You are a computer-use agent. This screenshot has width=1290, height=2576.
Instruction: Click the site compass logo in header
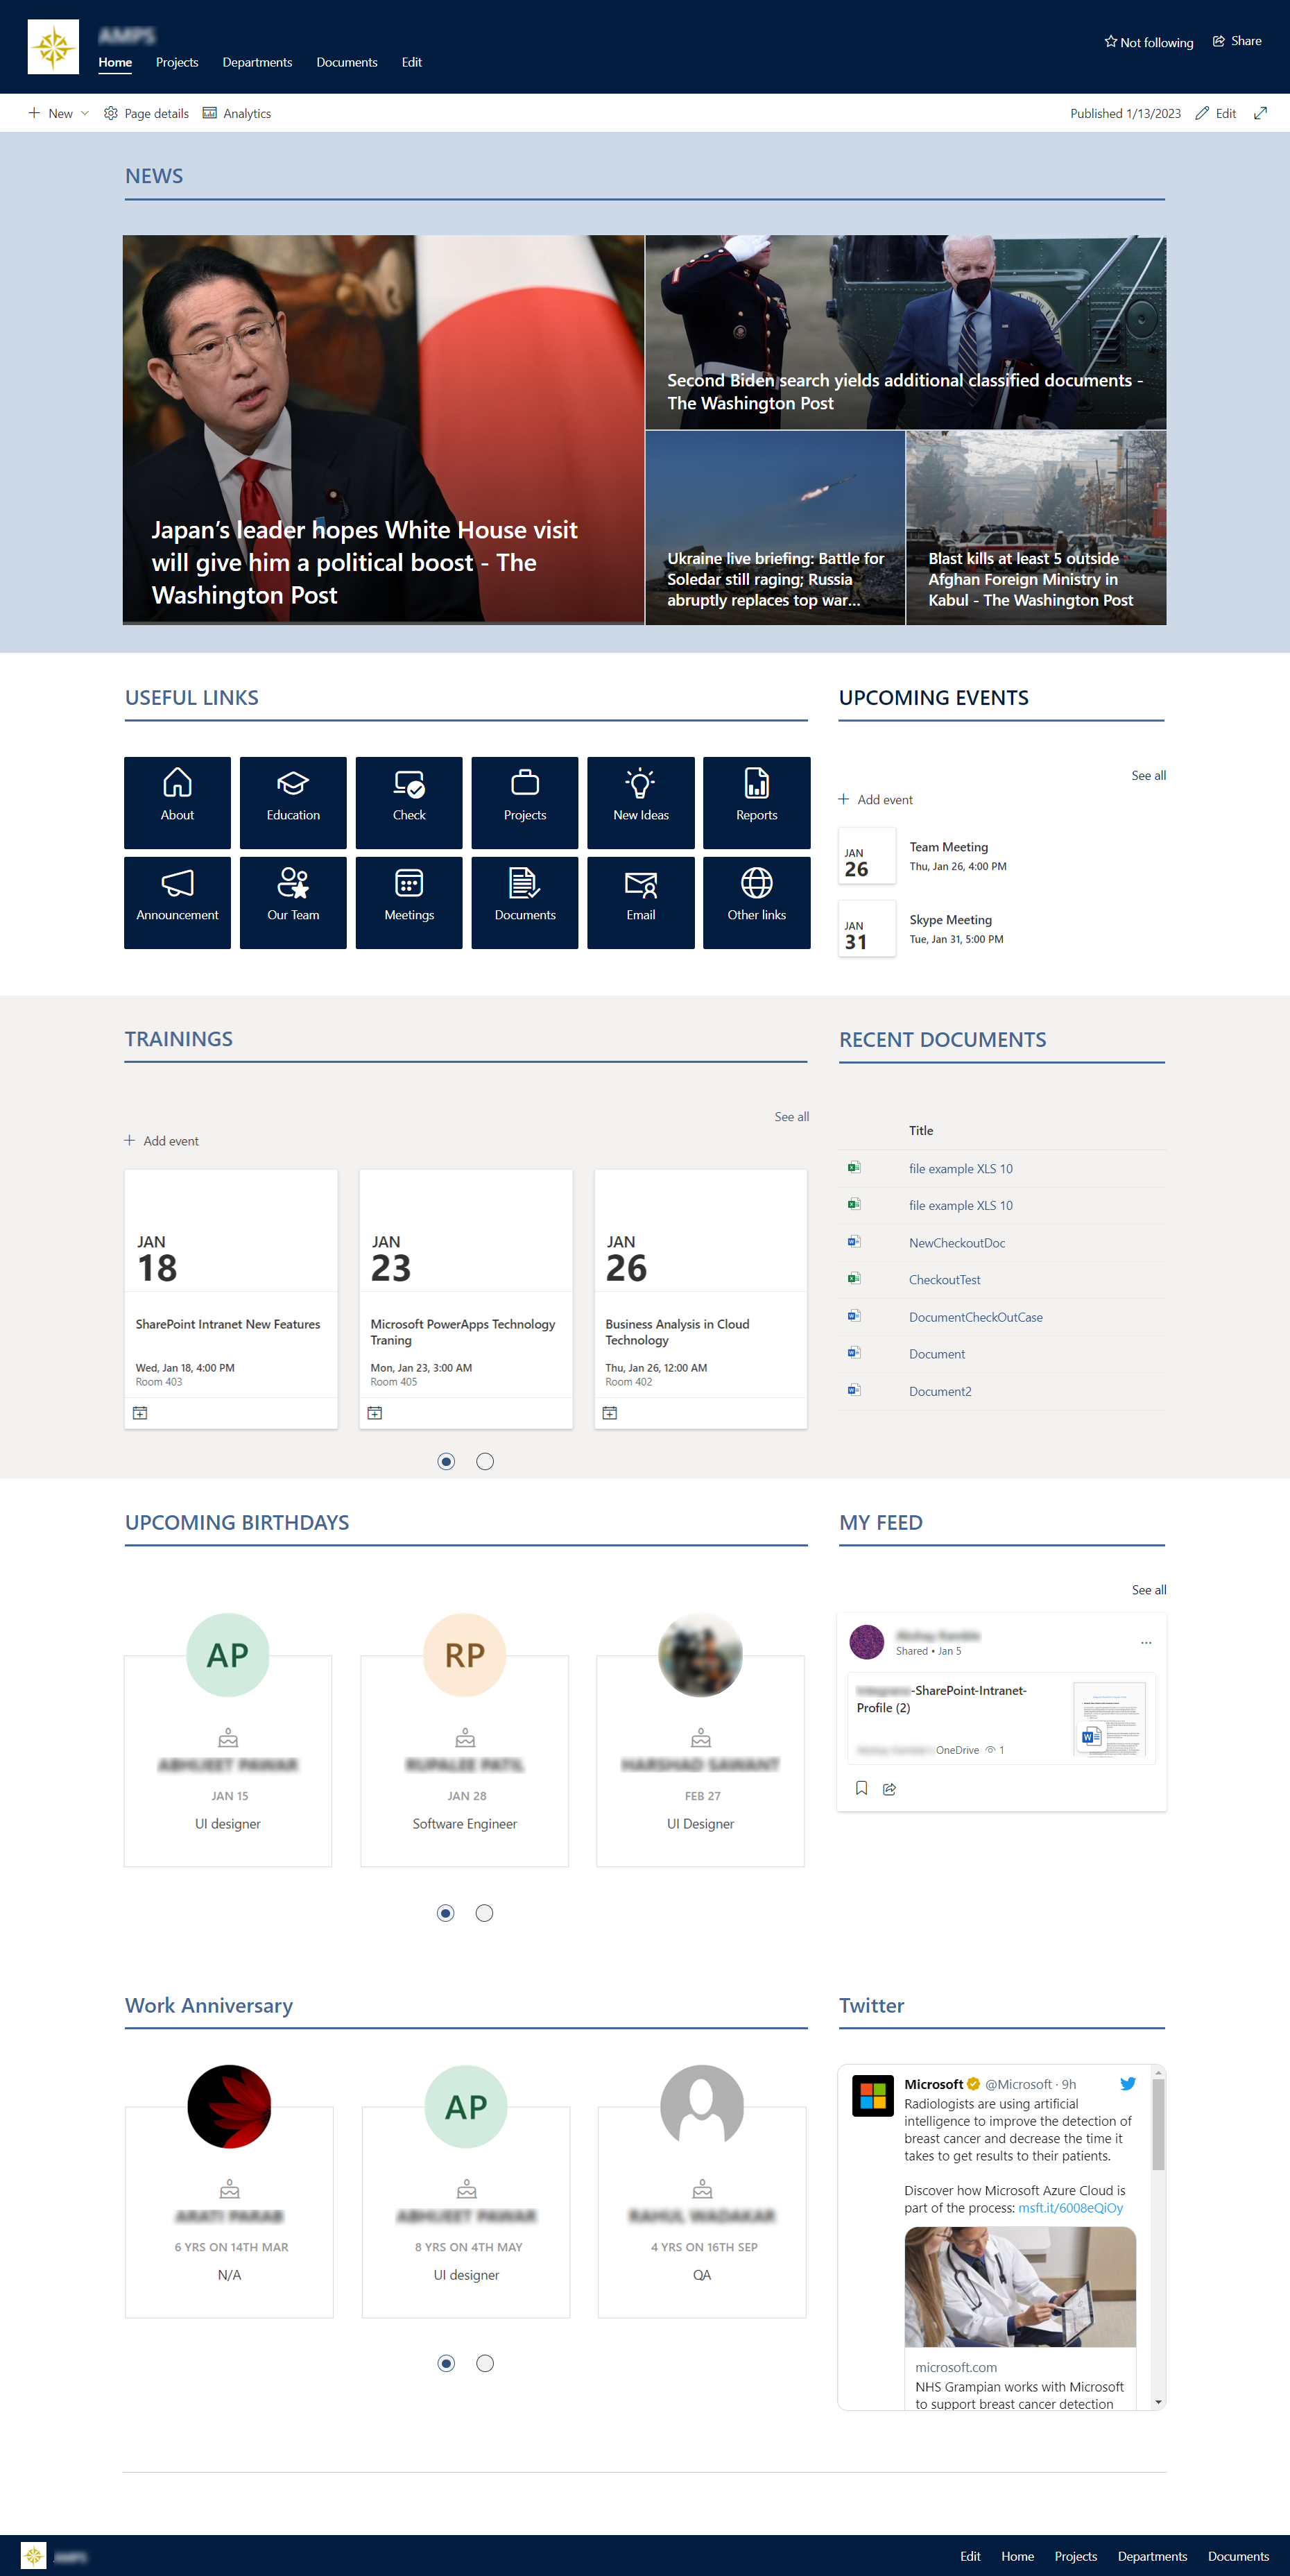(53, 47)
